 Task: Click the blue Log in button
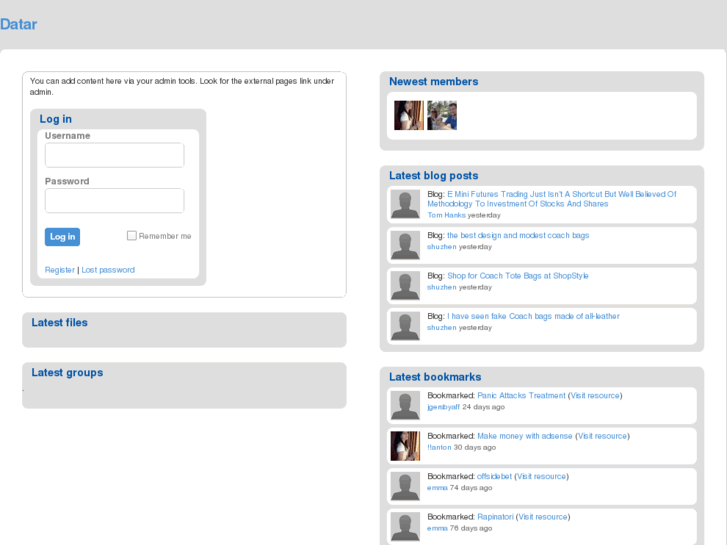pyautogui.click(x=62, y=237)
